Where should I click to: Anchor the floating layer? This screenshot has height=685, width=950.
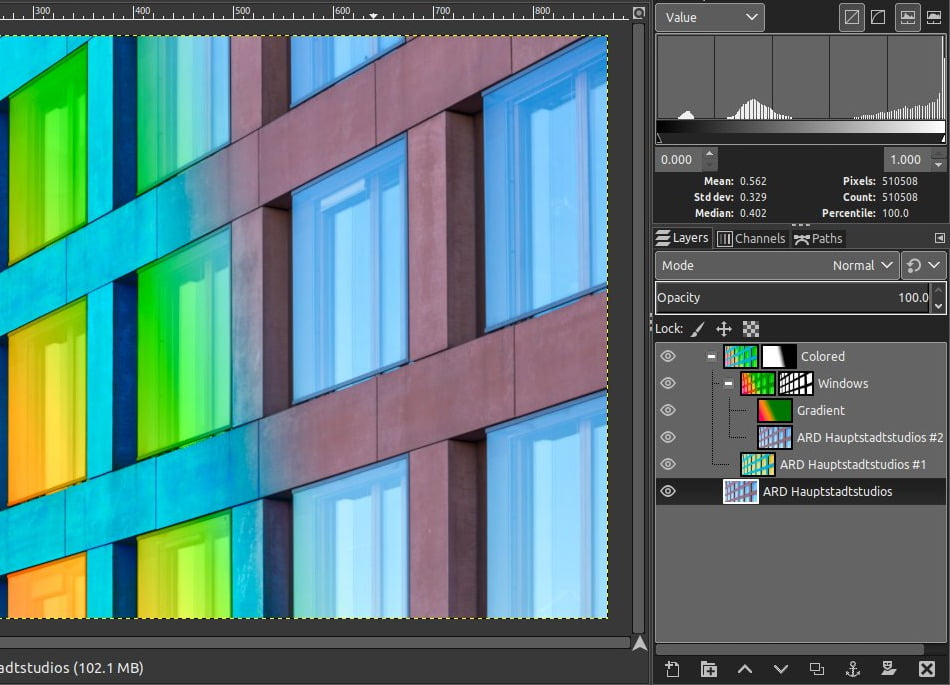(853, 668)
